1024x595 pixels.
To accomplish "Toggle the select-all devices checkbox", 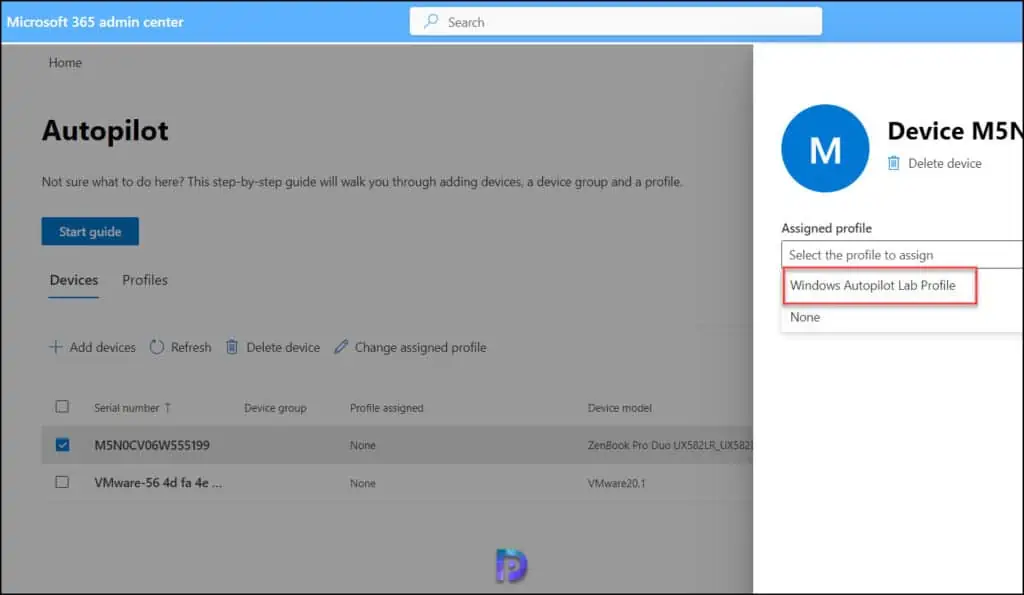I will point(62,407).
